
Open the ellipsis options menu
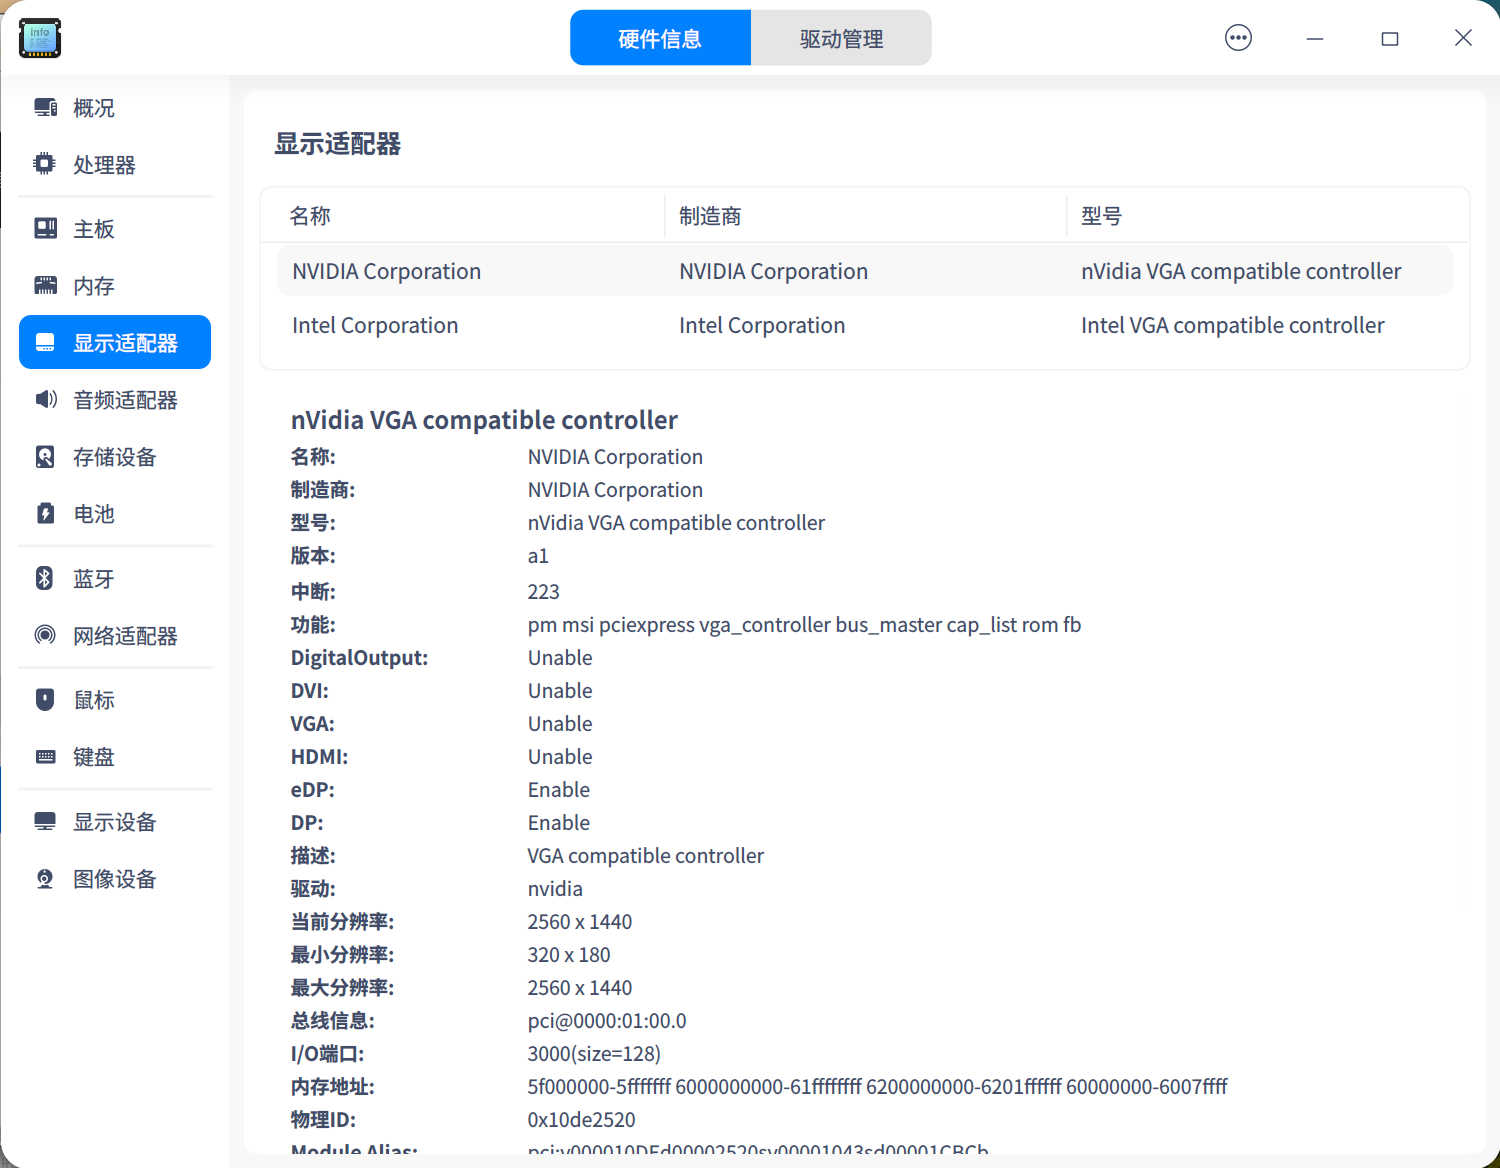1238,37
